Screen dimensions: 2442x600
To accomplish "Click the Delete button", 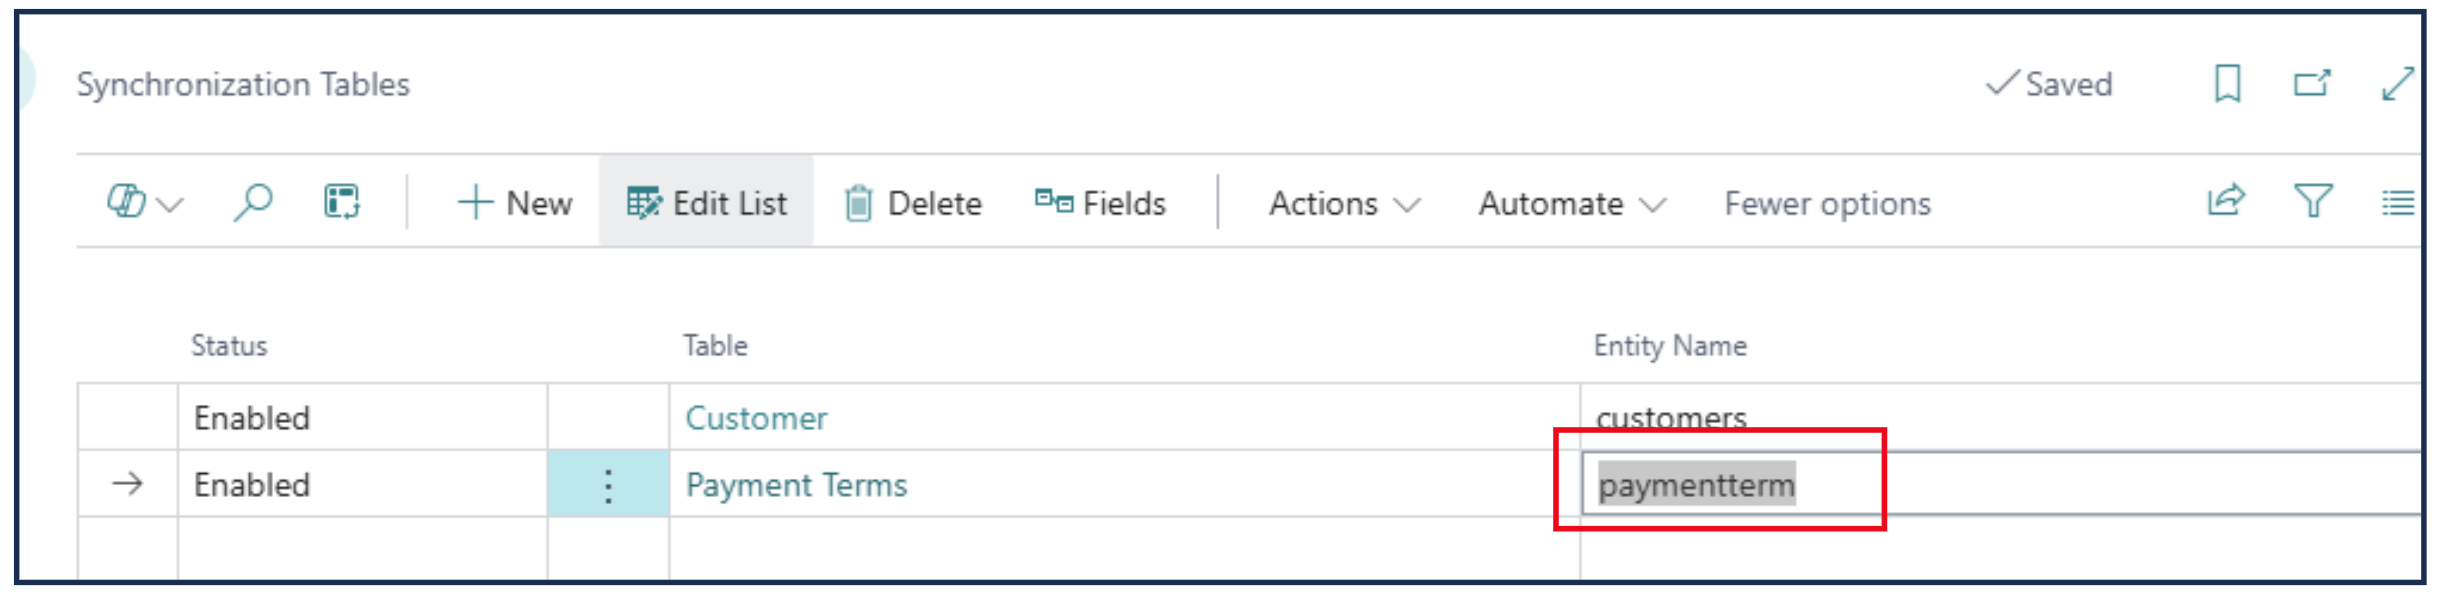I will 913,204.
